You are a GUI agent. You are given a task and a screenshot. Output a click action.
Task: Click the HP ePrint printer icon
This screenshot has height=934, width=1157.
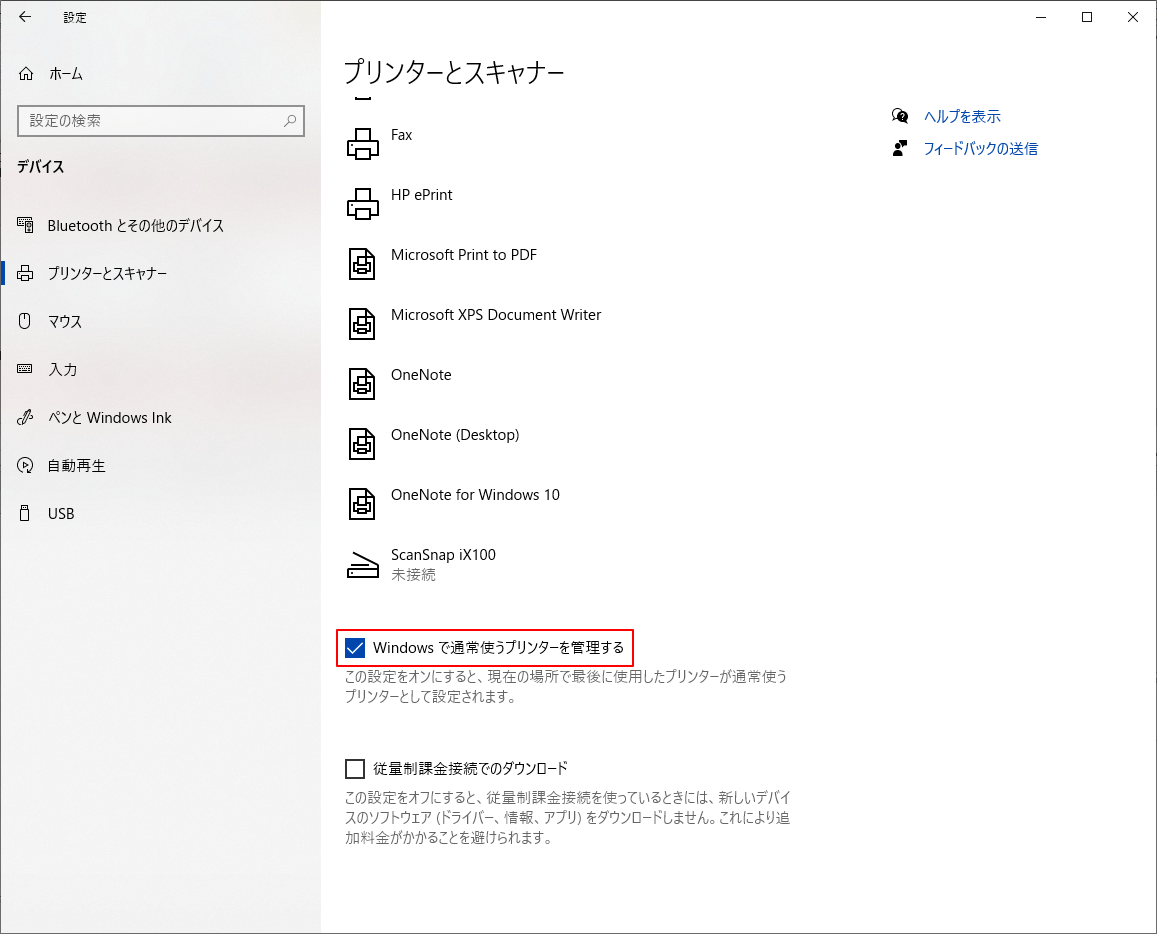point(362,203)
